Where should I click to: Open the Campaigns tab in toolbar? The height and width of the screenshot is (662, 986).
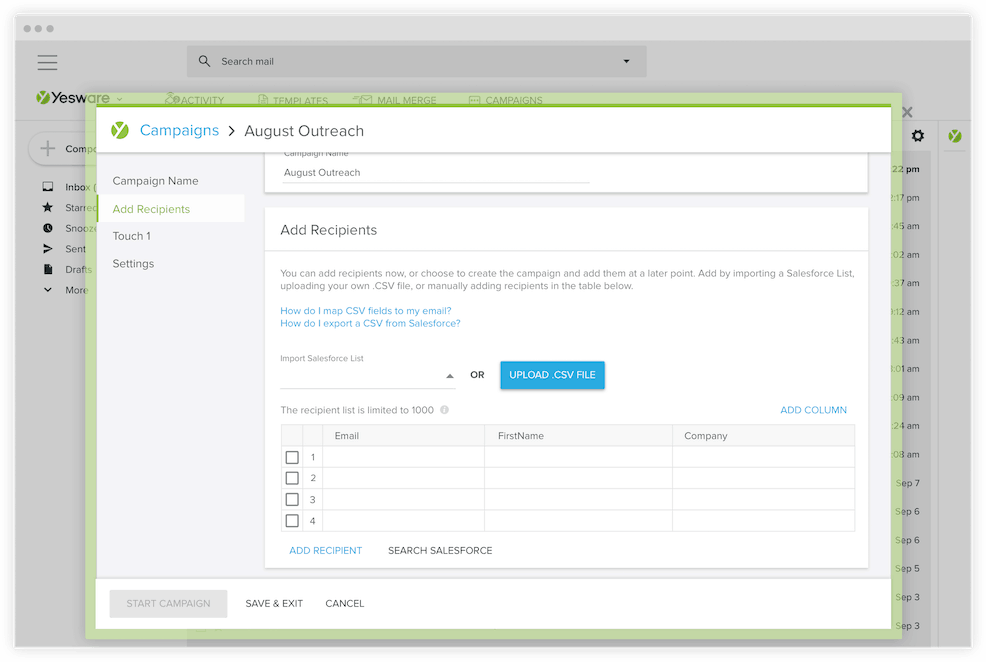tap(506, 100)
